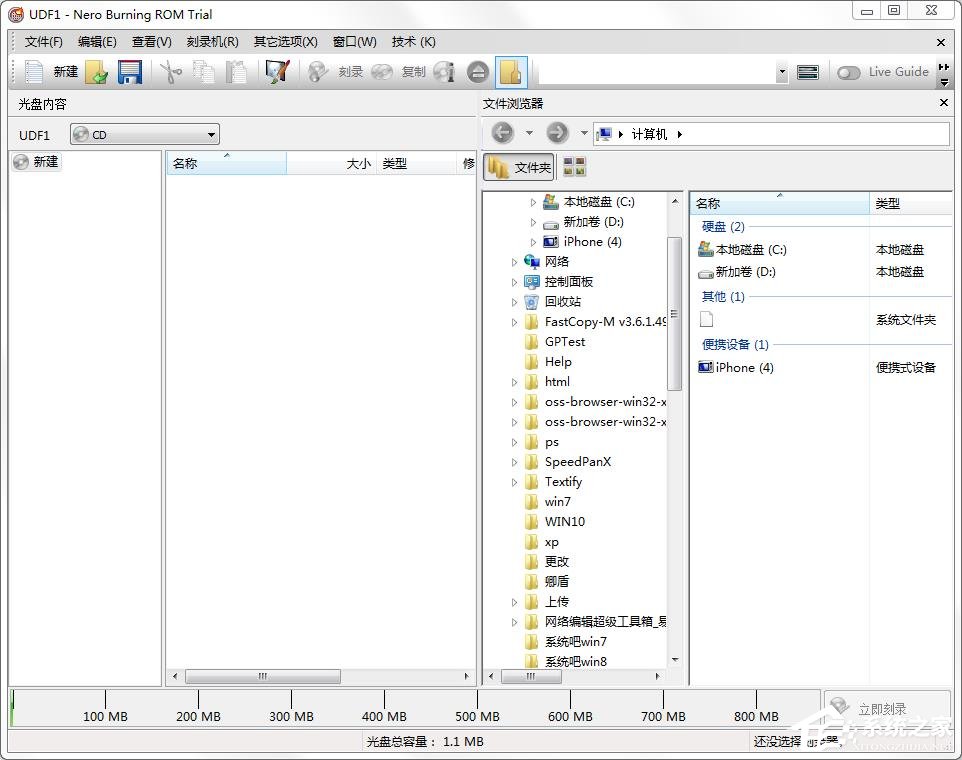This screenshot has width=962, height=760.
Task: Expand the 本地磁盘 (C:) tree node
Action: [x=533, y=202]
